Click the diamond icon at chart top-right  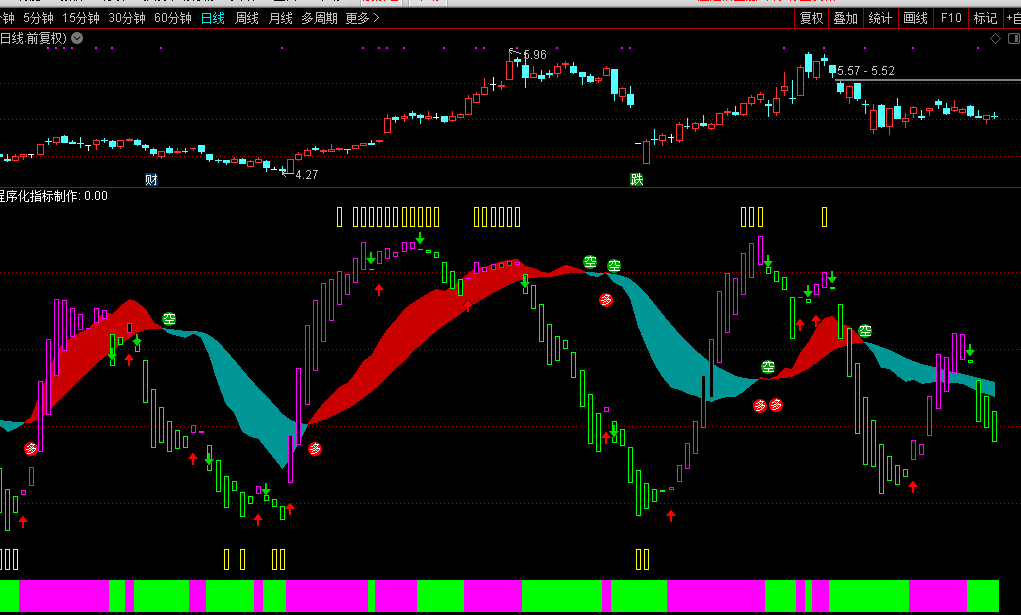(x=995, y=39)
